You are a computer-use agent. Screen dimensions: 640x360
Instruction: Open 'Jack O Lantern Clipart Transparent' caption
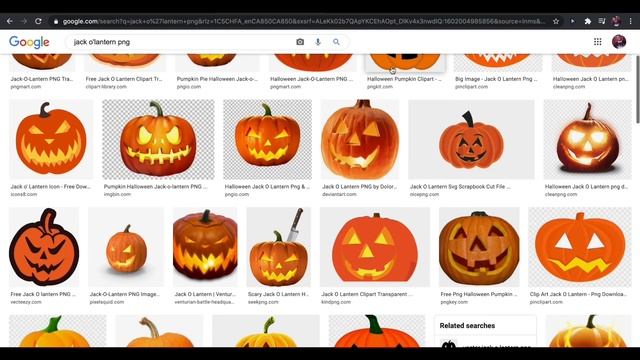tap(367, 294)
